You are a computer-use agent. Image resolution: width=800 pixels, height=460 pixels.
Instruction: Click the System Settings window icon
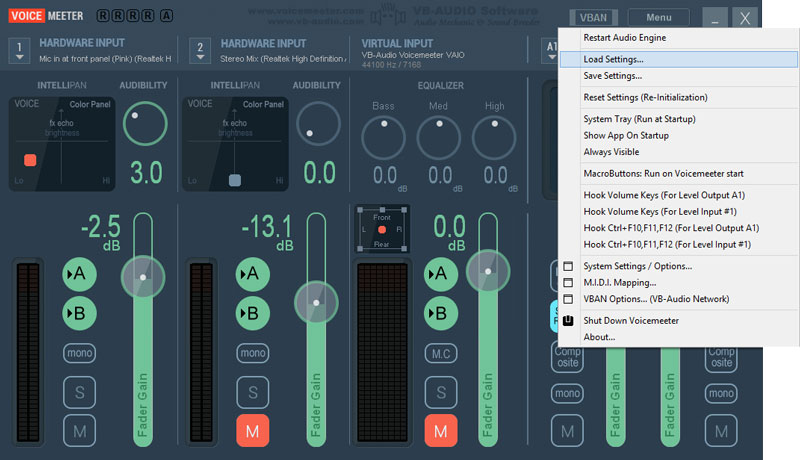point(568,266)
